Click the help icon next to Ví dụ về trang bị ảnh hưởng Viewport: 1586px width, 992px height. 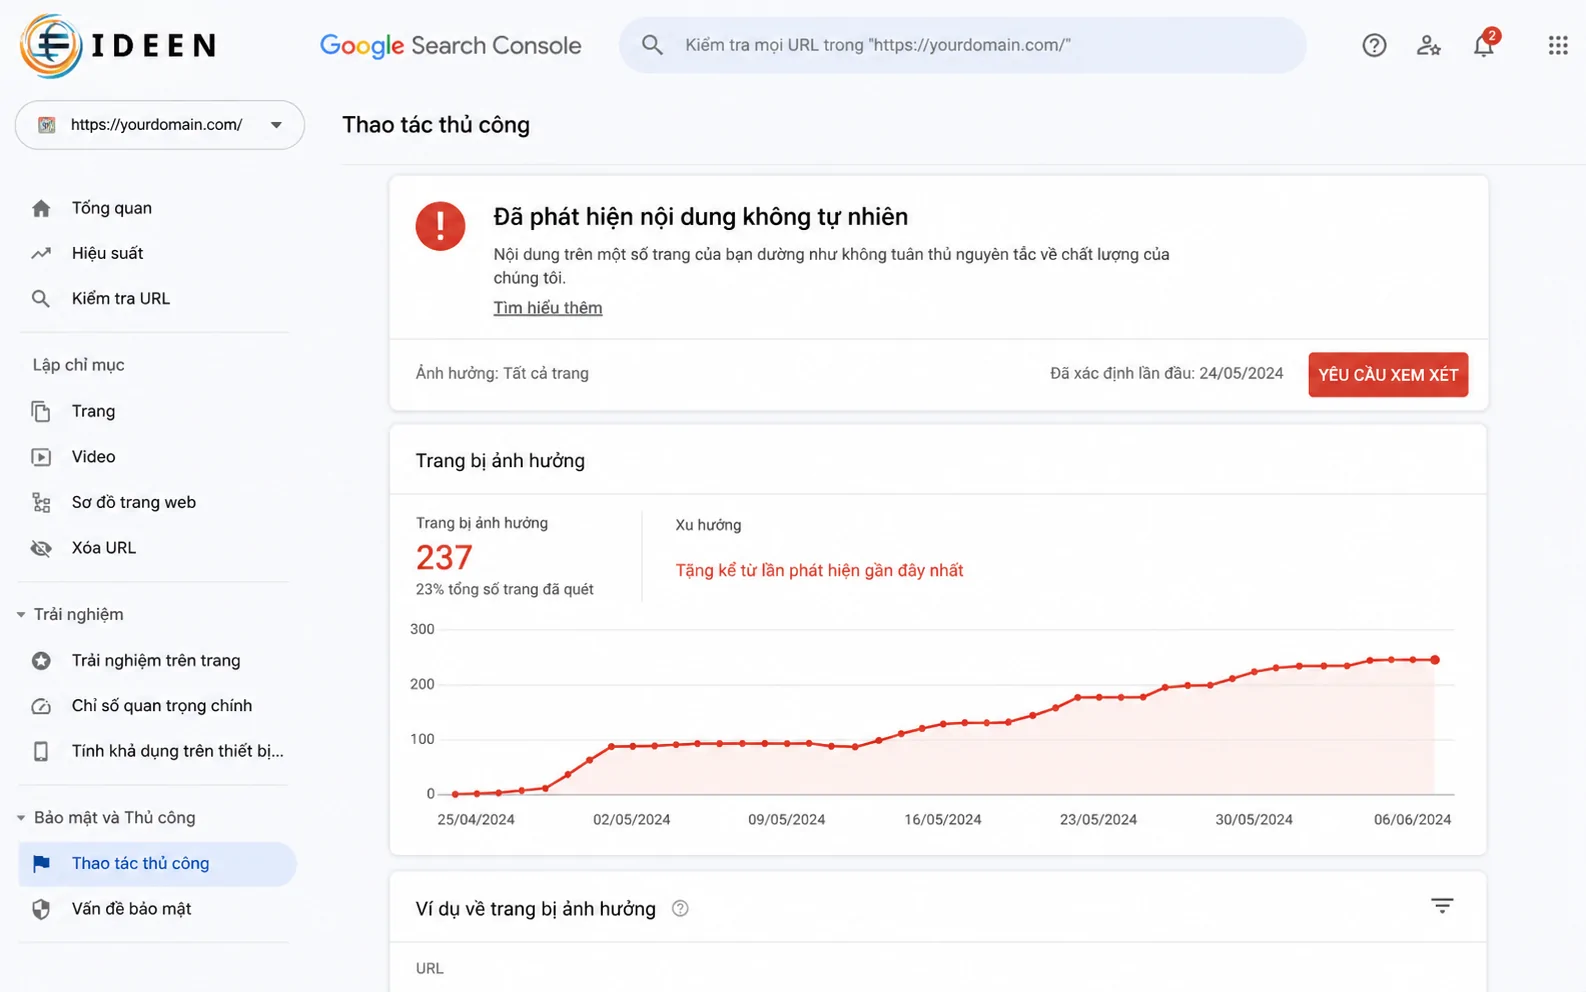point(680,908)
